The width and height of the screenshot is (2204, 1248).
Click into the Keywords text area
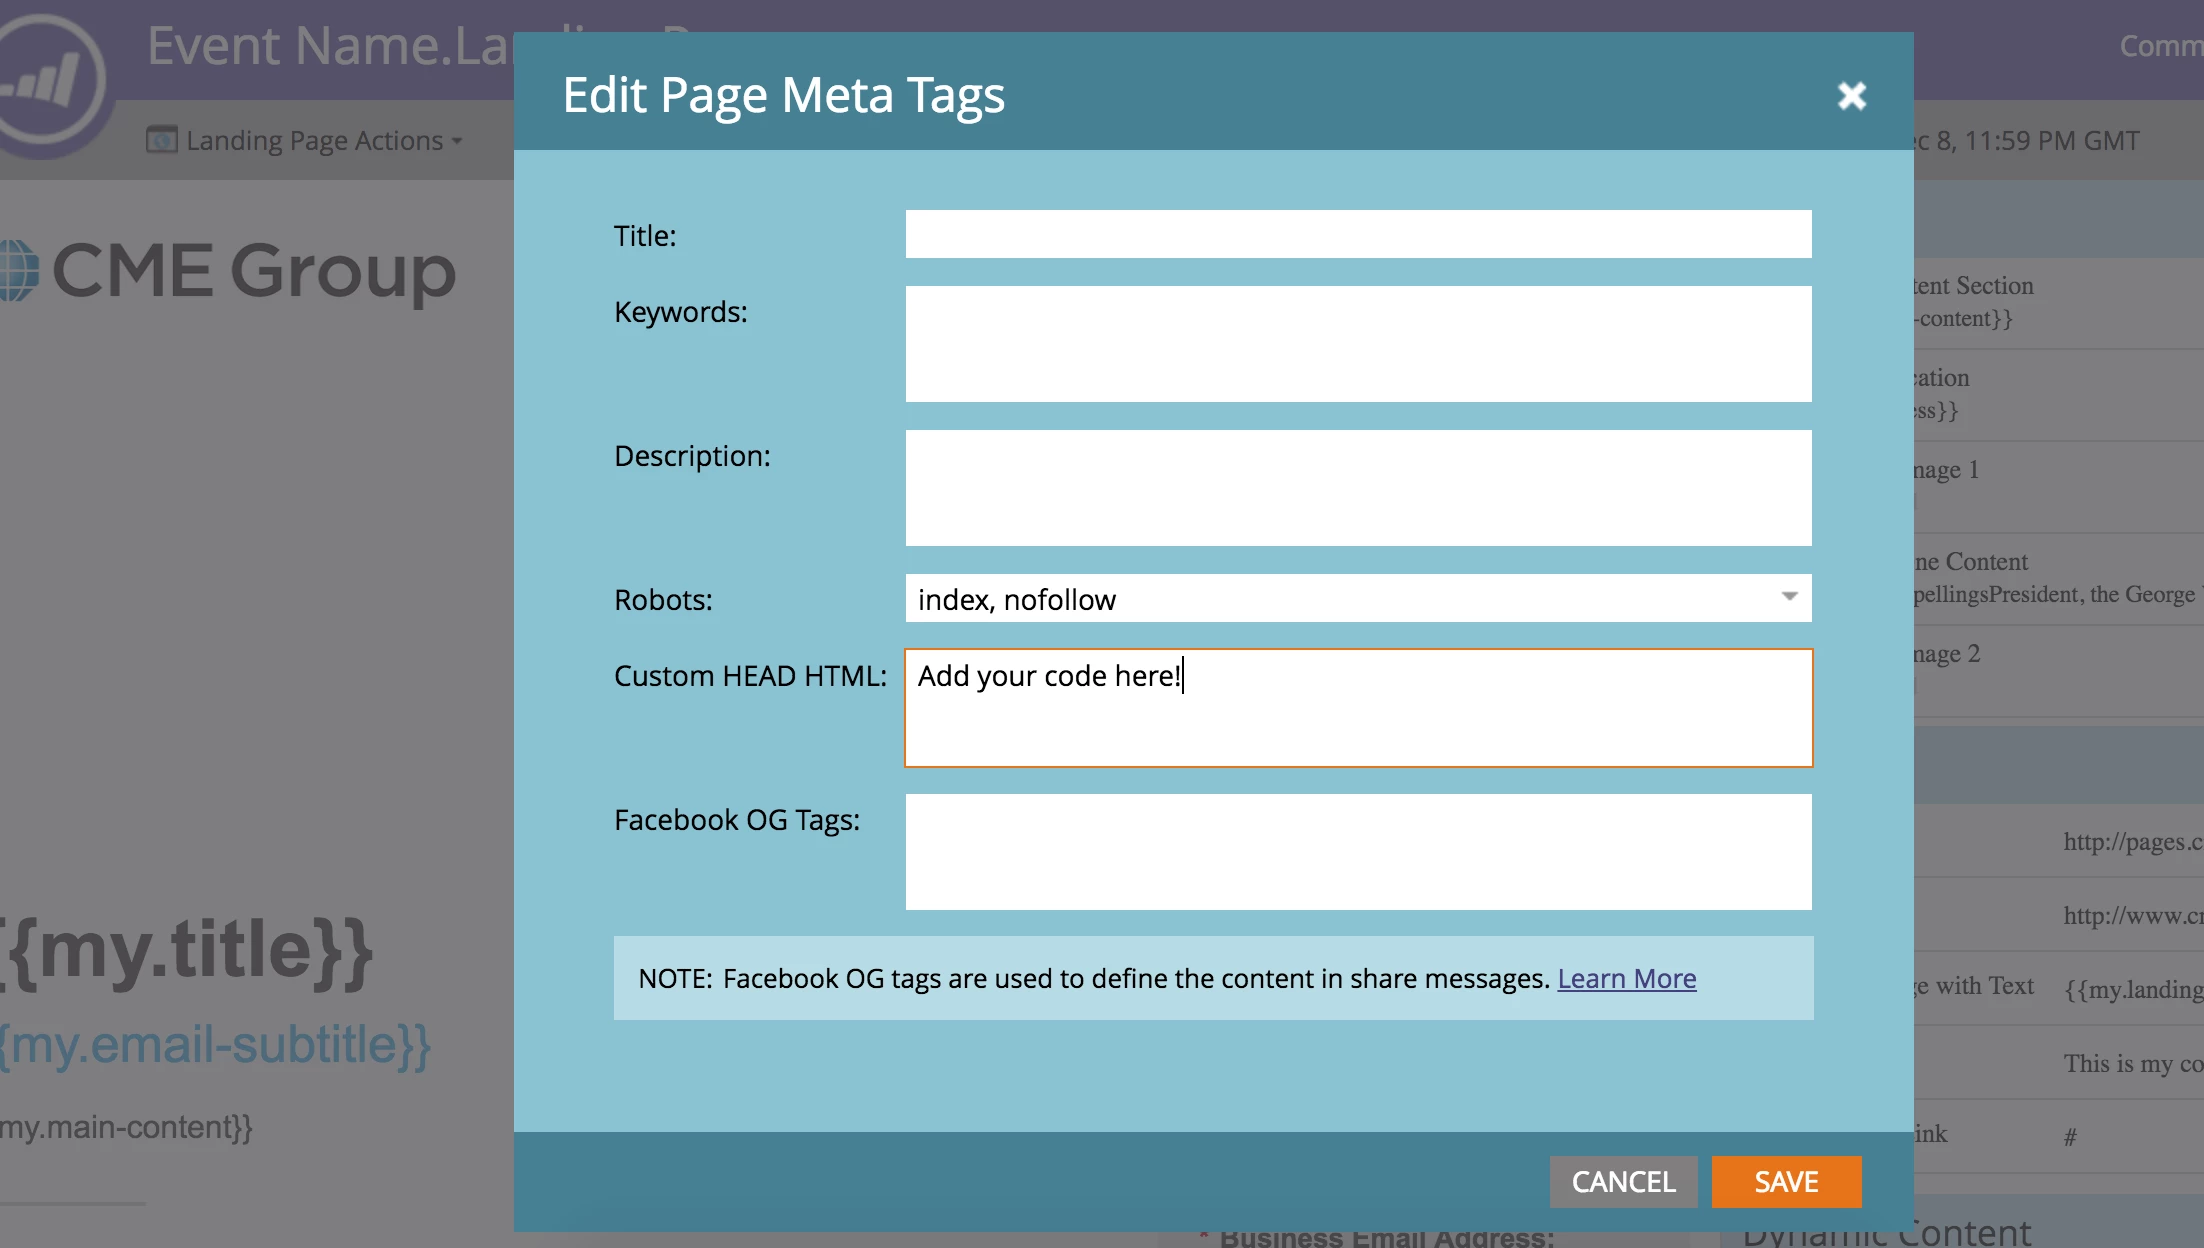tap(1358, 344)
